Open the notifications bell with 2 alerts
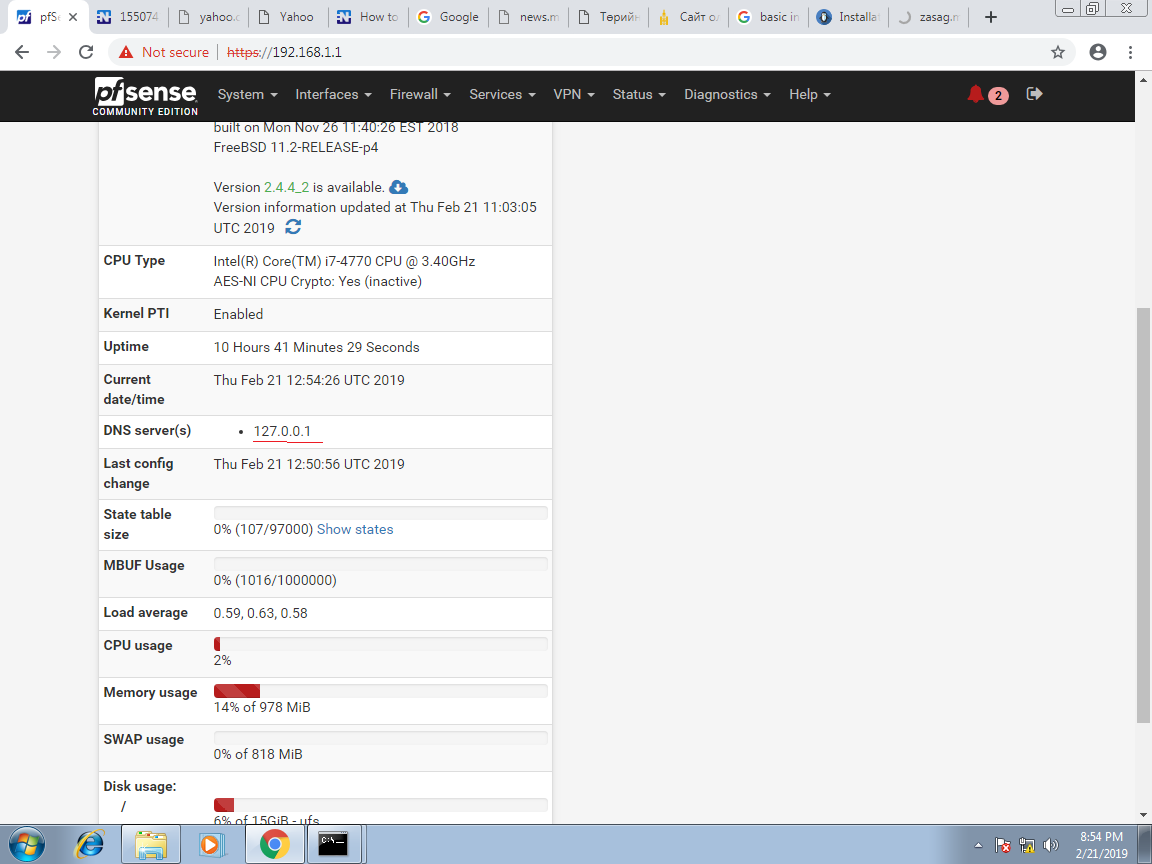 987,95
